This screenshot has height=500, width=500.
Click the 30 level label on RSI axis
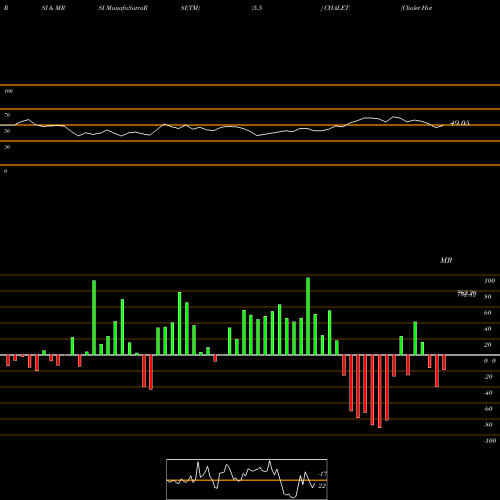7,147
